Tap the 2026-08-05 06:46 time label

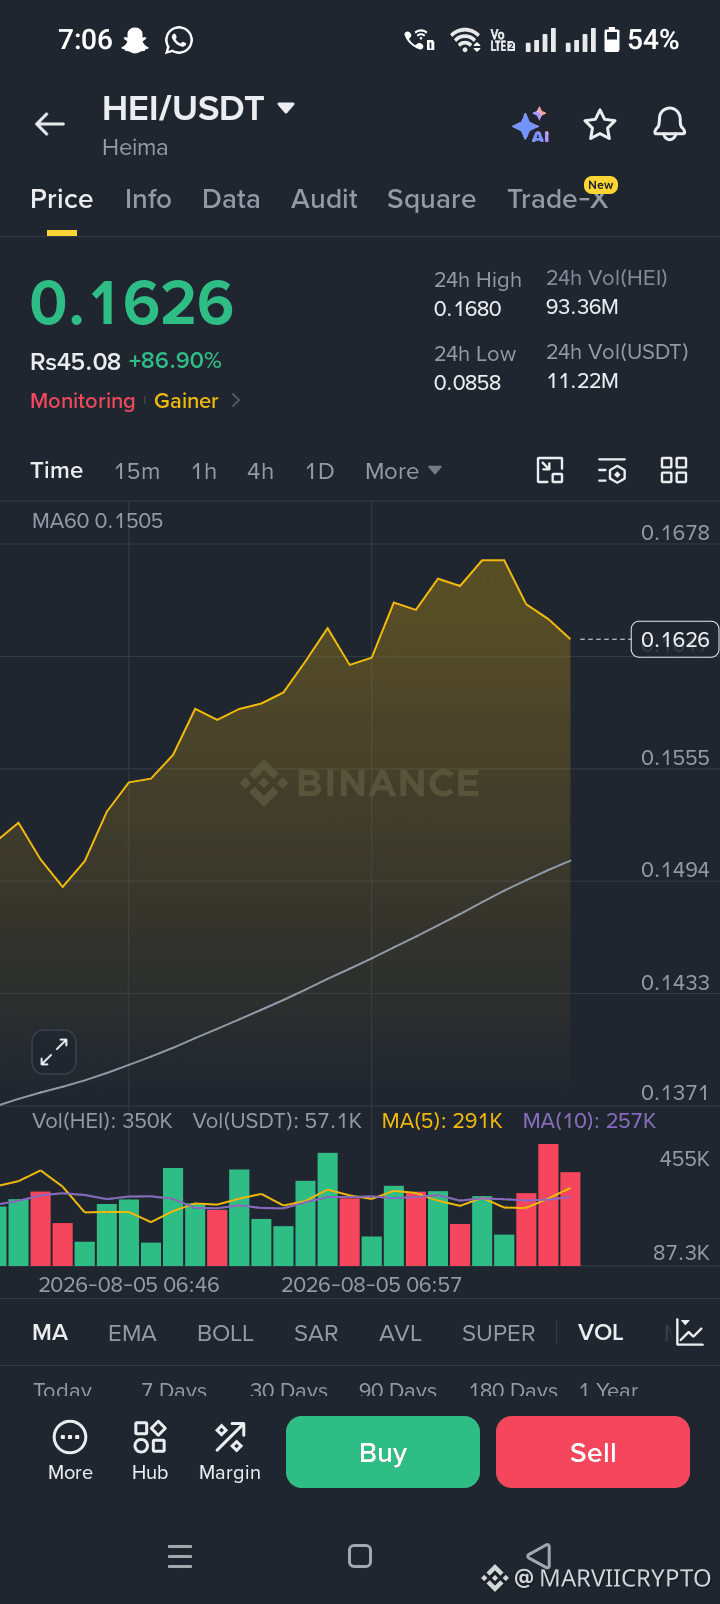click(x=128, y=1284)
